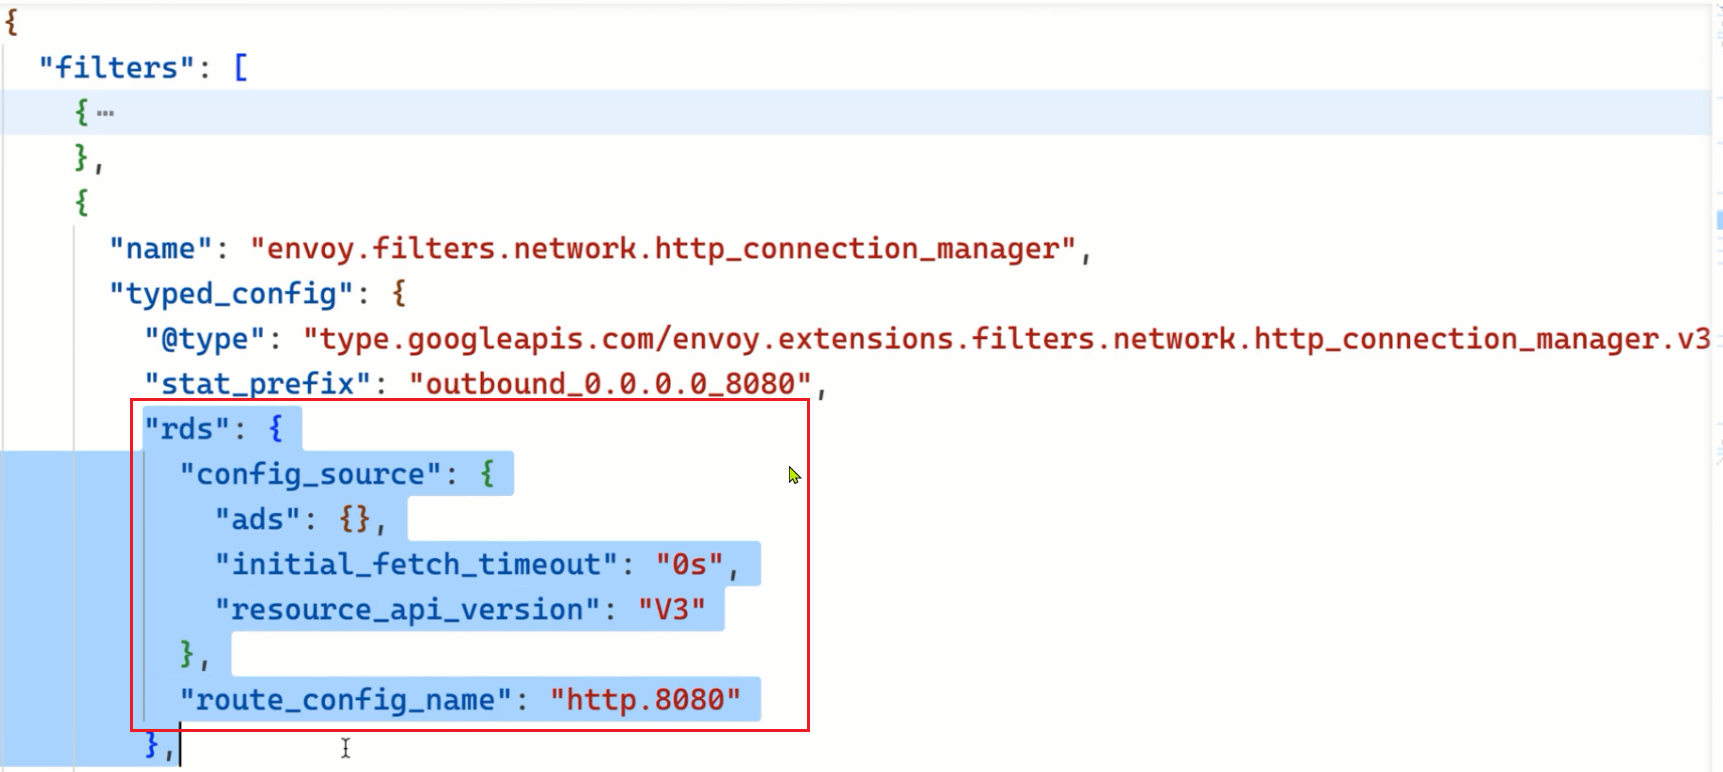This screenshot has width=1723, height=772.
Task: Click the empty braces after ads
Action: 354,519
